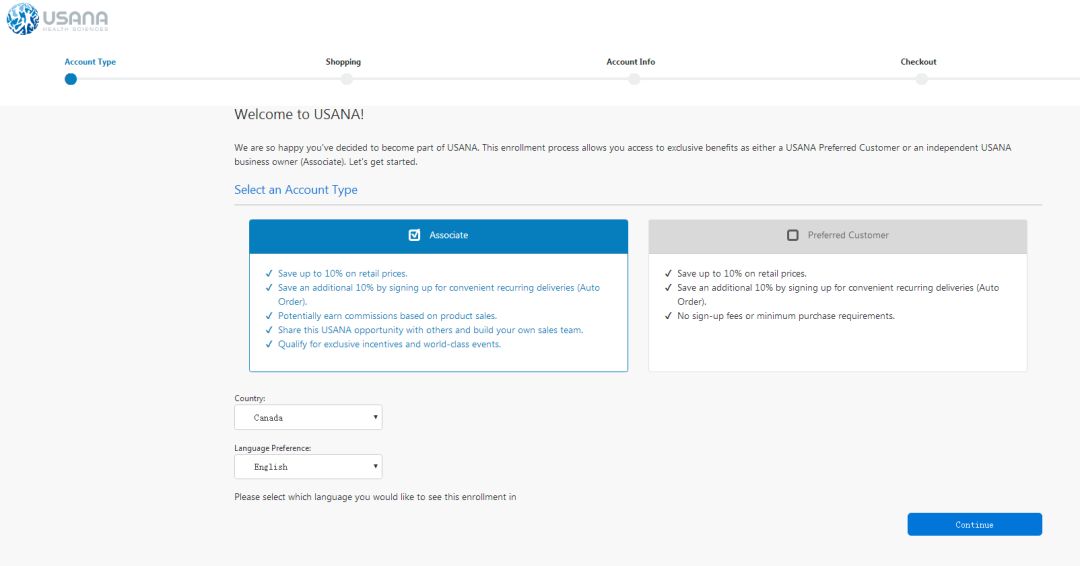Open the Language Preference dropdown showing English
The image size is (1080, 566).
tap(308, 467)
